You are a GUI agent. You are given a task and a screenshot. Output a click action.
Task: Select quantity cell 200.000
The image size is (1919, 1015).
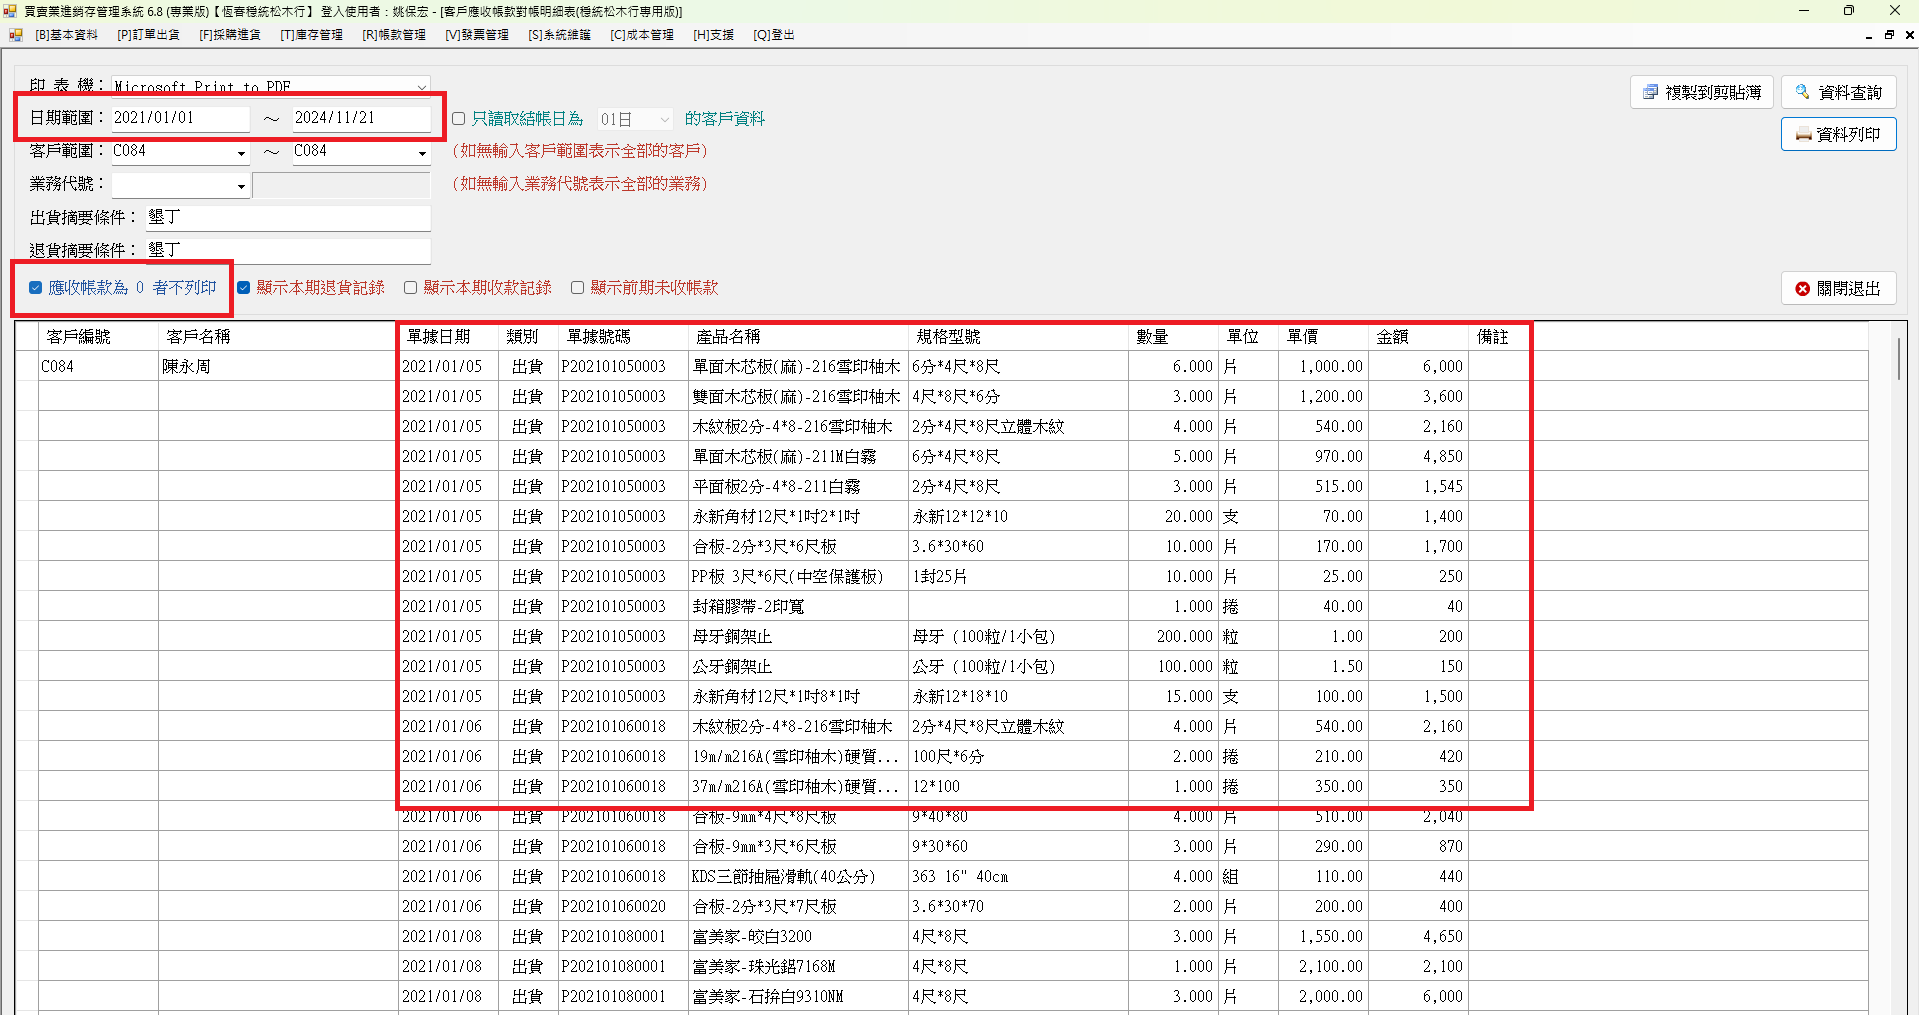coord(1174,637)
